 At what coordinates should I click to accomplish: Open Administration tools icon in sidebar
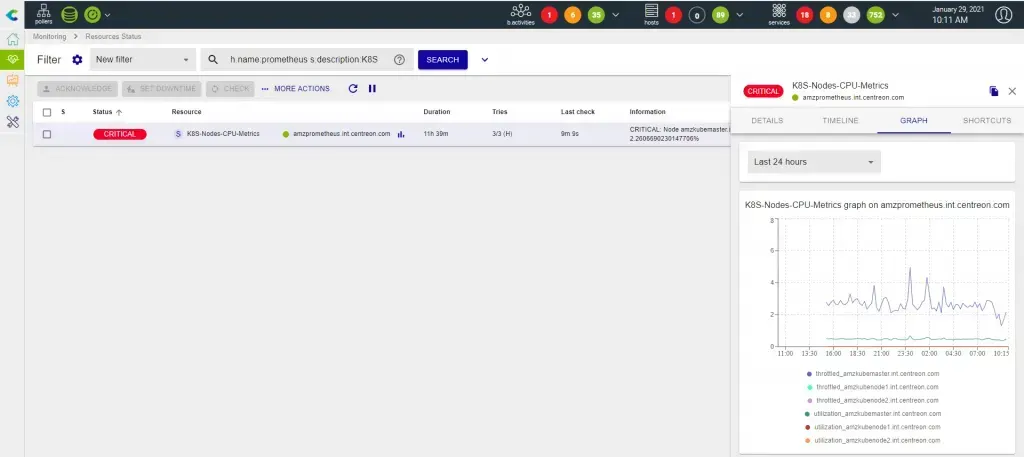click(x=12, y=122)
